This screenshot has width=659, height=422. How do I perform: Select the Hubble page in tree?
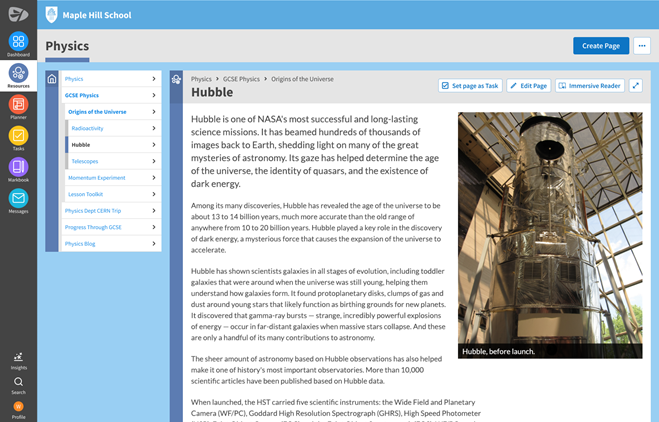81,145
